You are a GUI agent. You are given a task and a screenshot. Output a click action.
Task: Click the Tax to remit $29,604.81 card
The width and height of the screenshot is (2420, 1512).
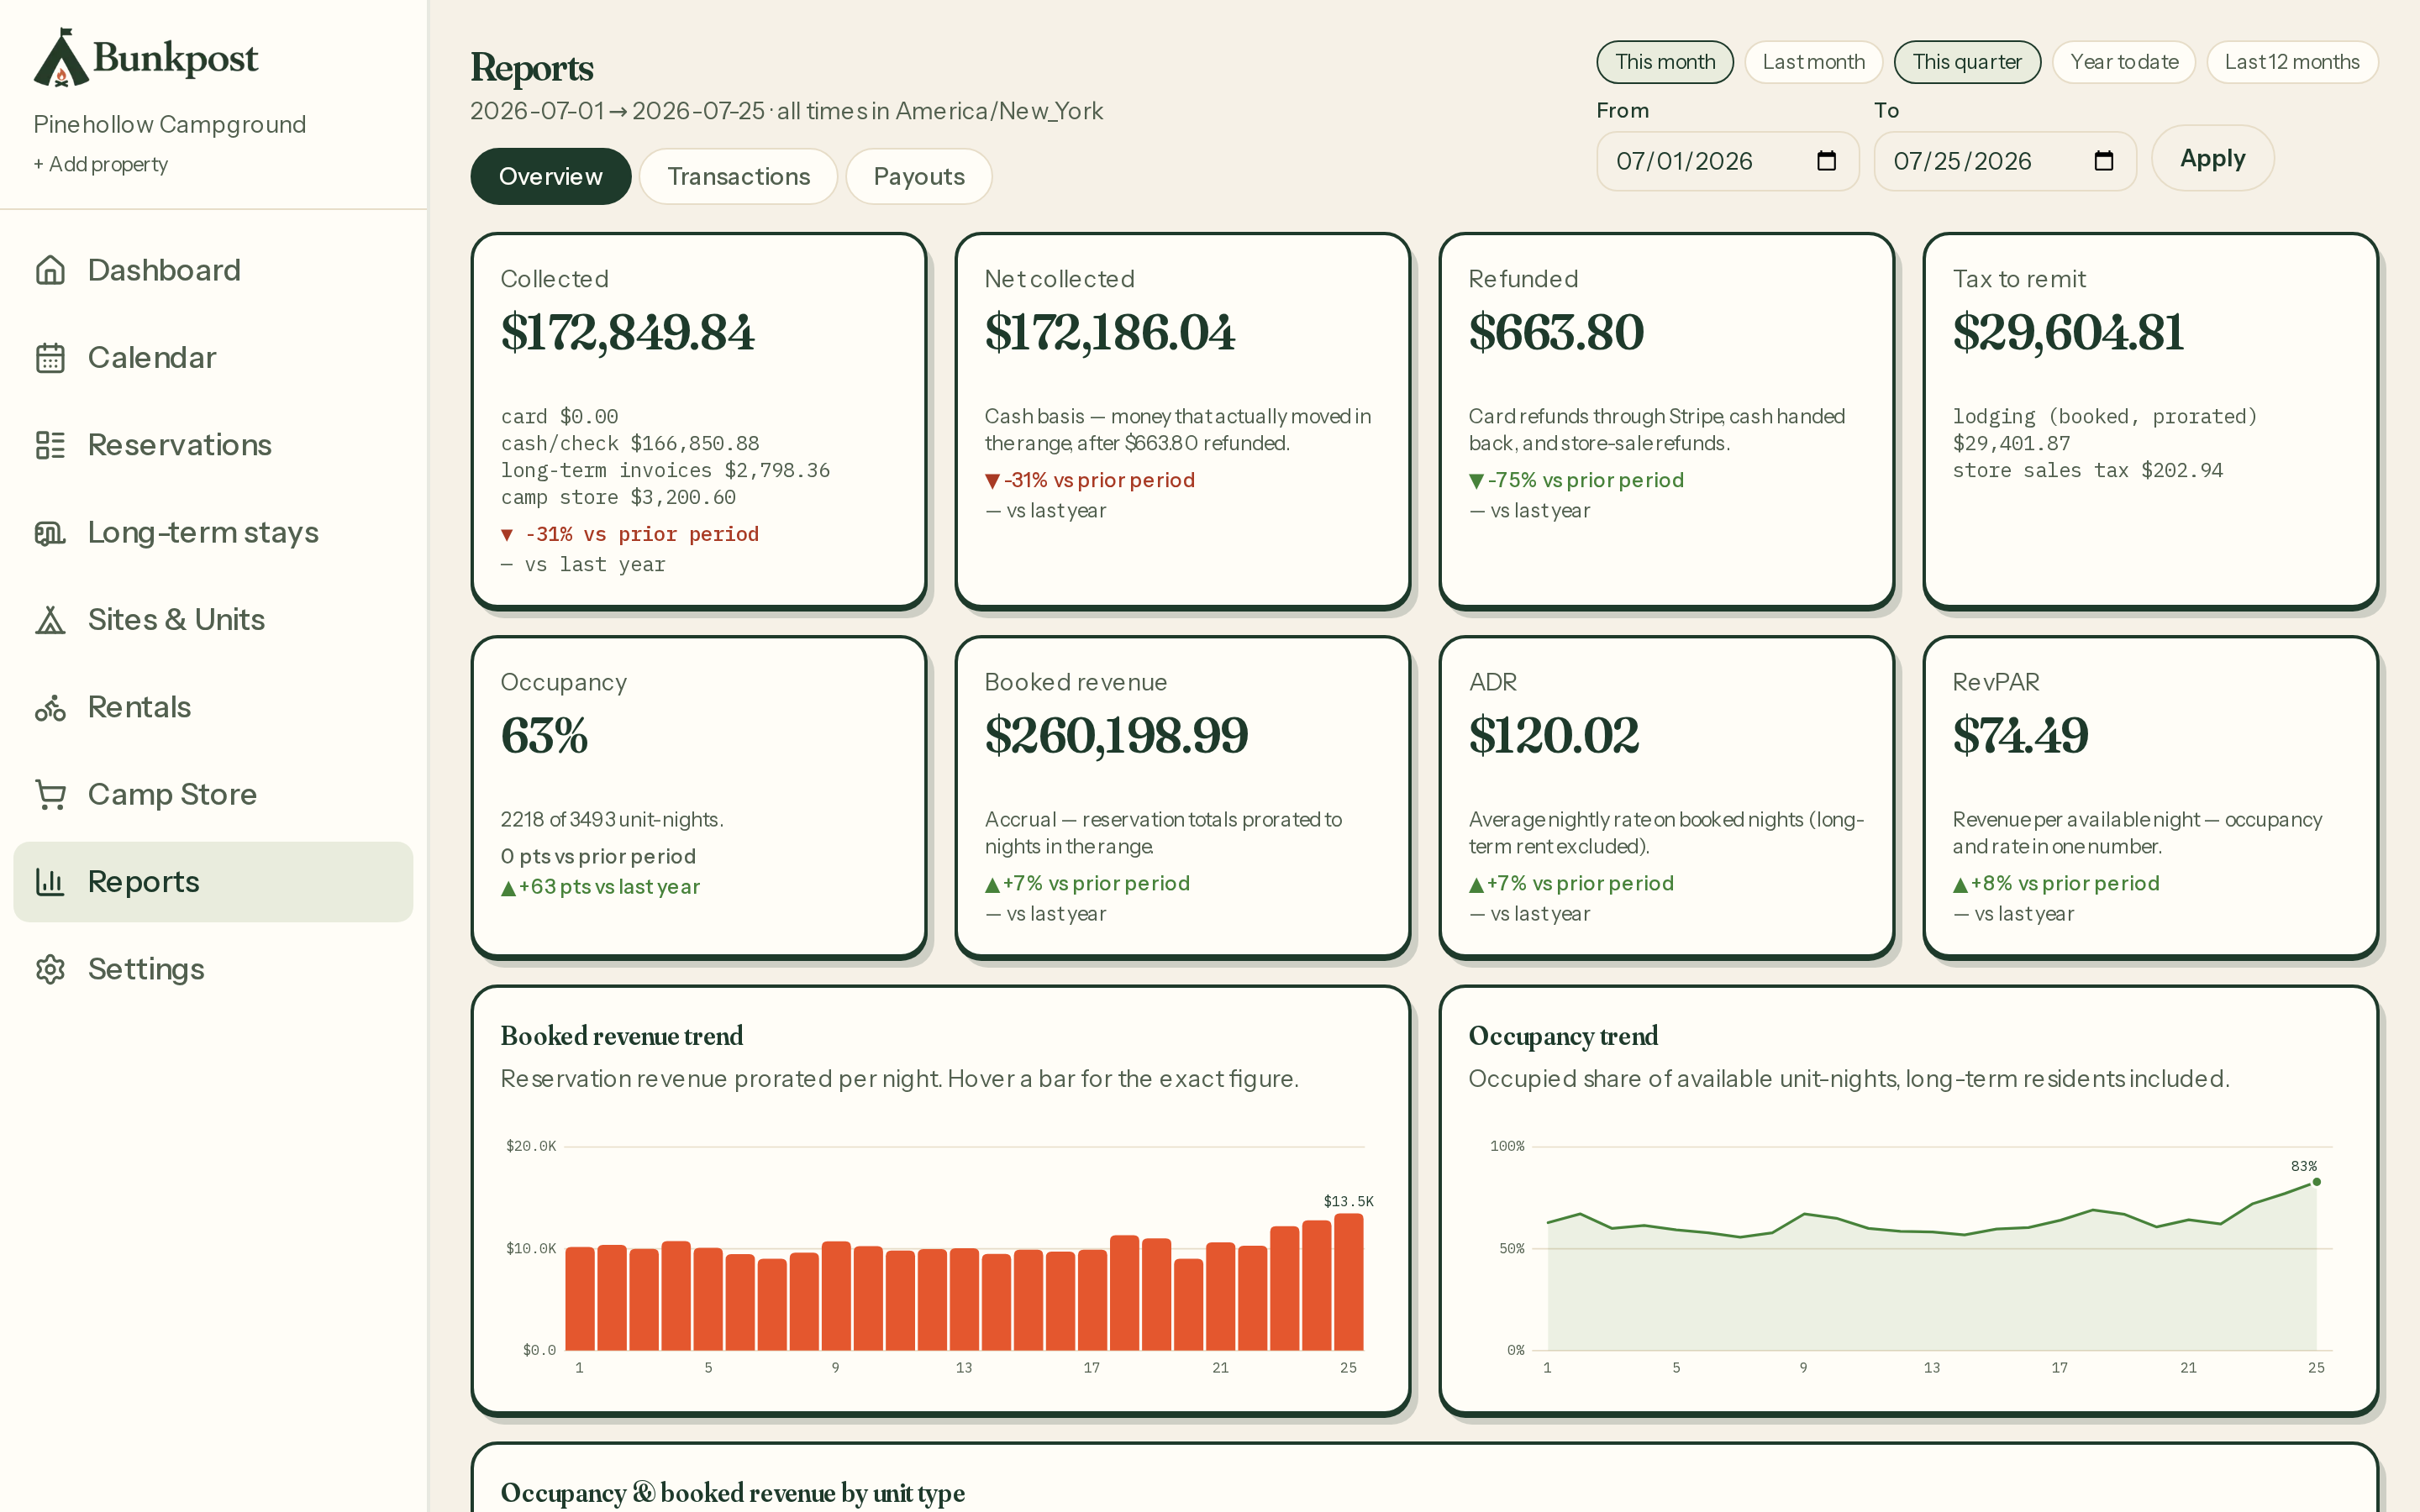[2150, 421]
